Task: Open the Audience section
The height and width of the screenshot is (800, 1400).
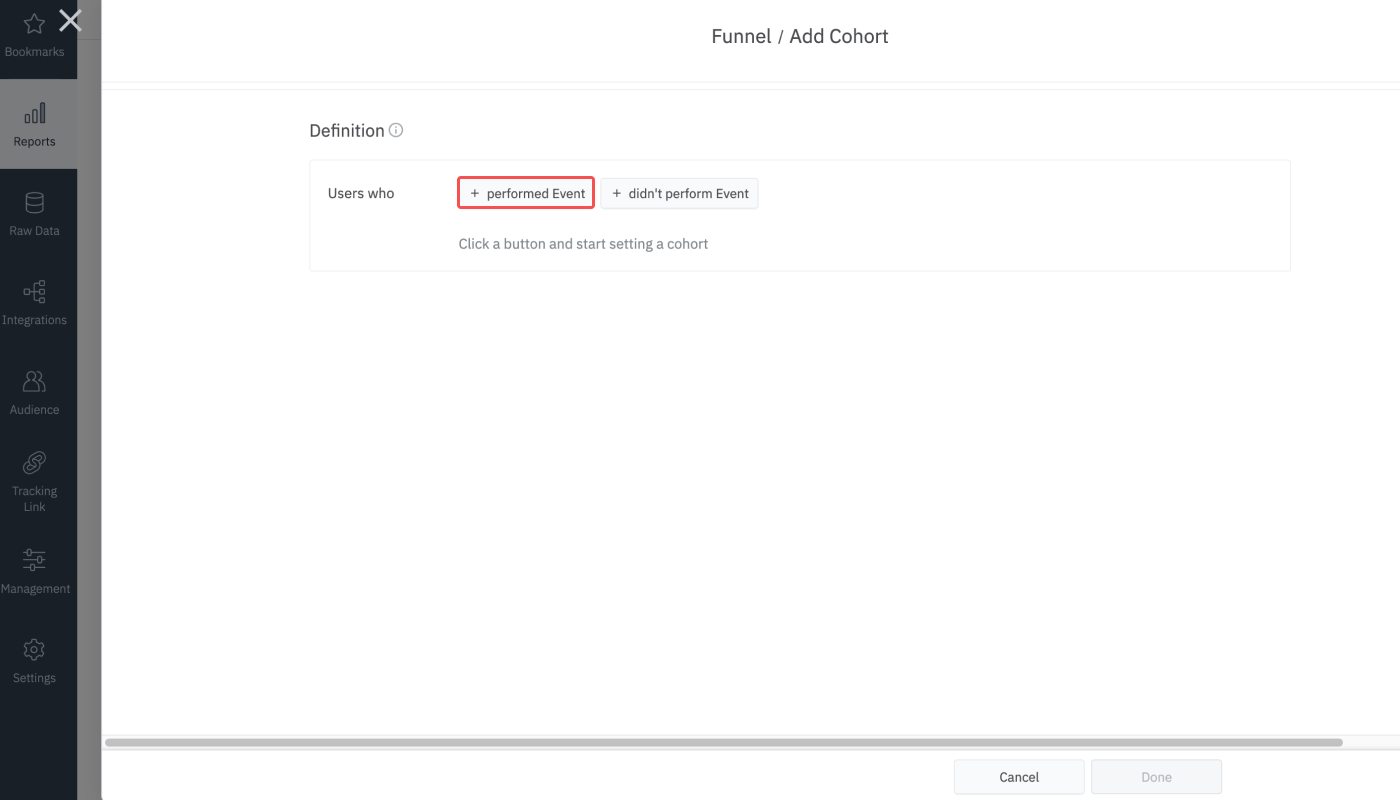Action: pyautogui.click(x=34, y=393)
